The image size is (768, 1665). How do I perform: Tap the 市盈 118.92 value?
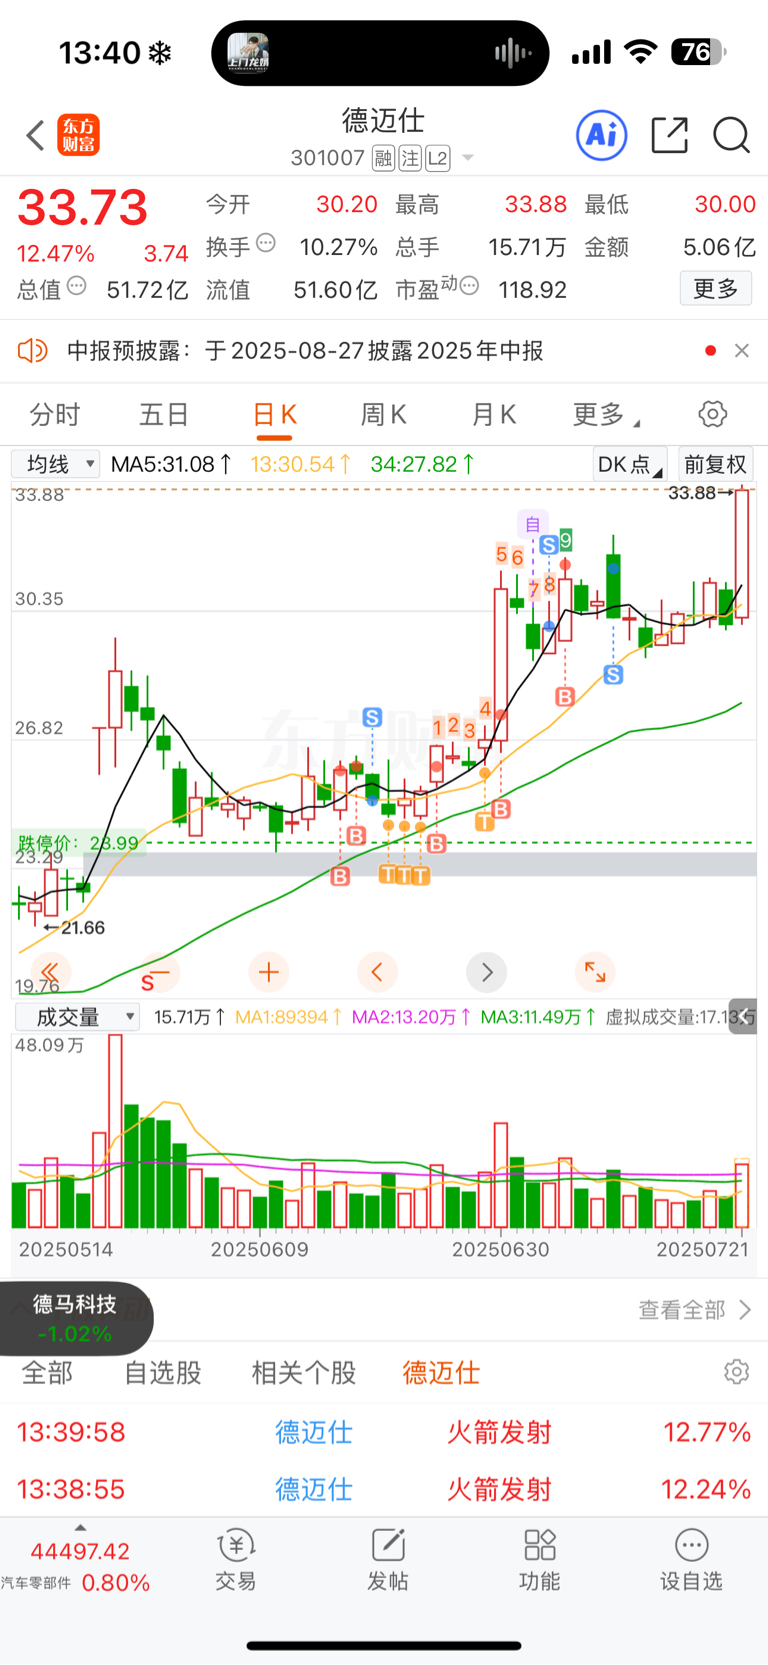532,290
